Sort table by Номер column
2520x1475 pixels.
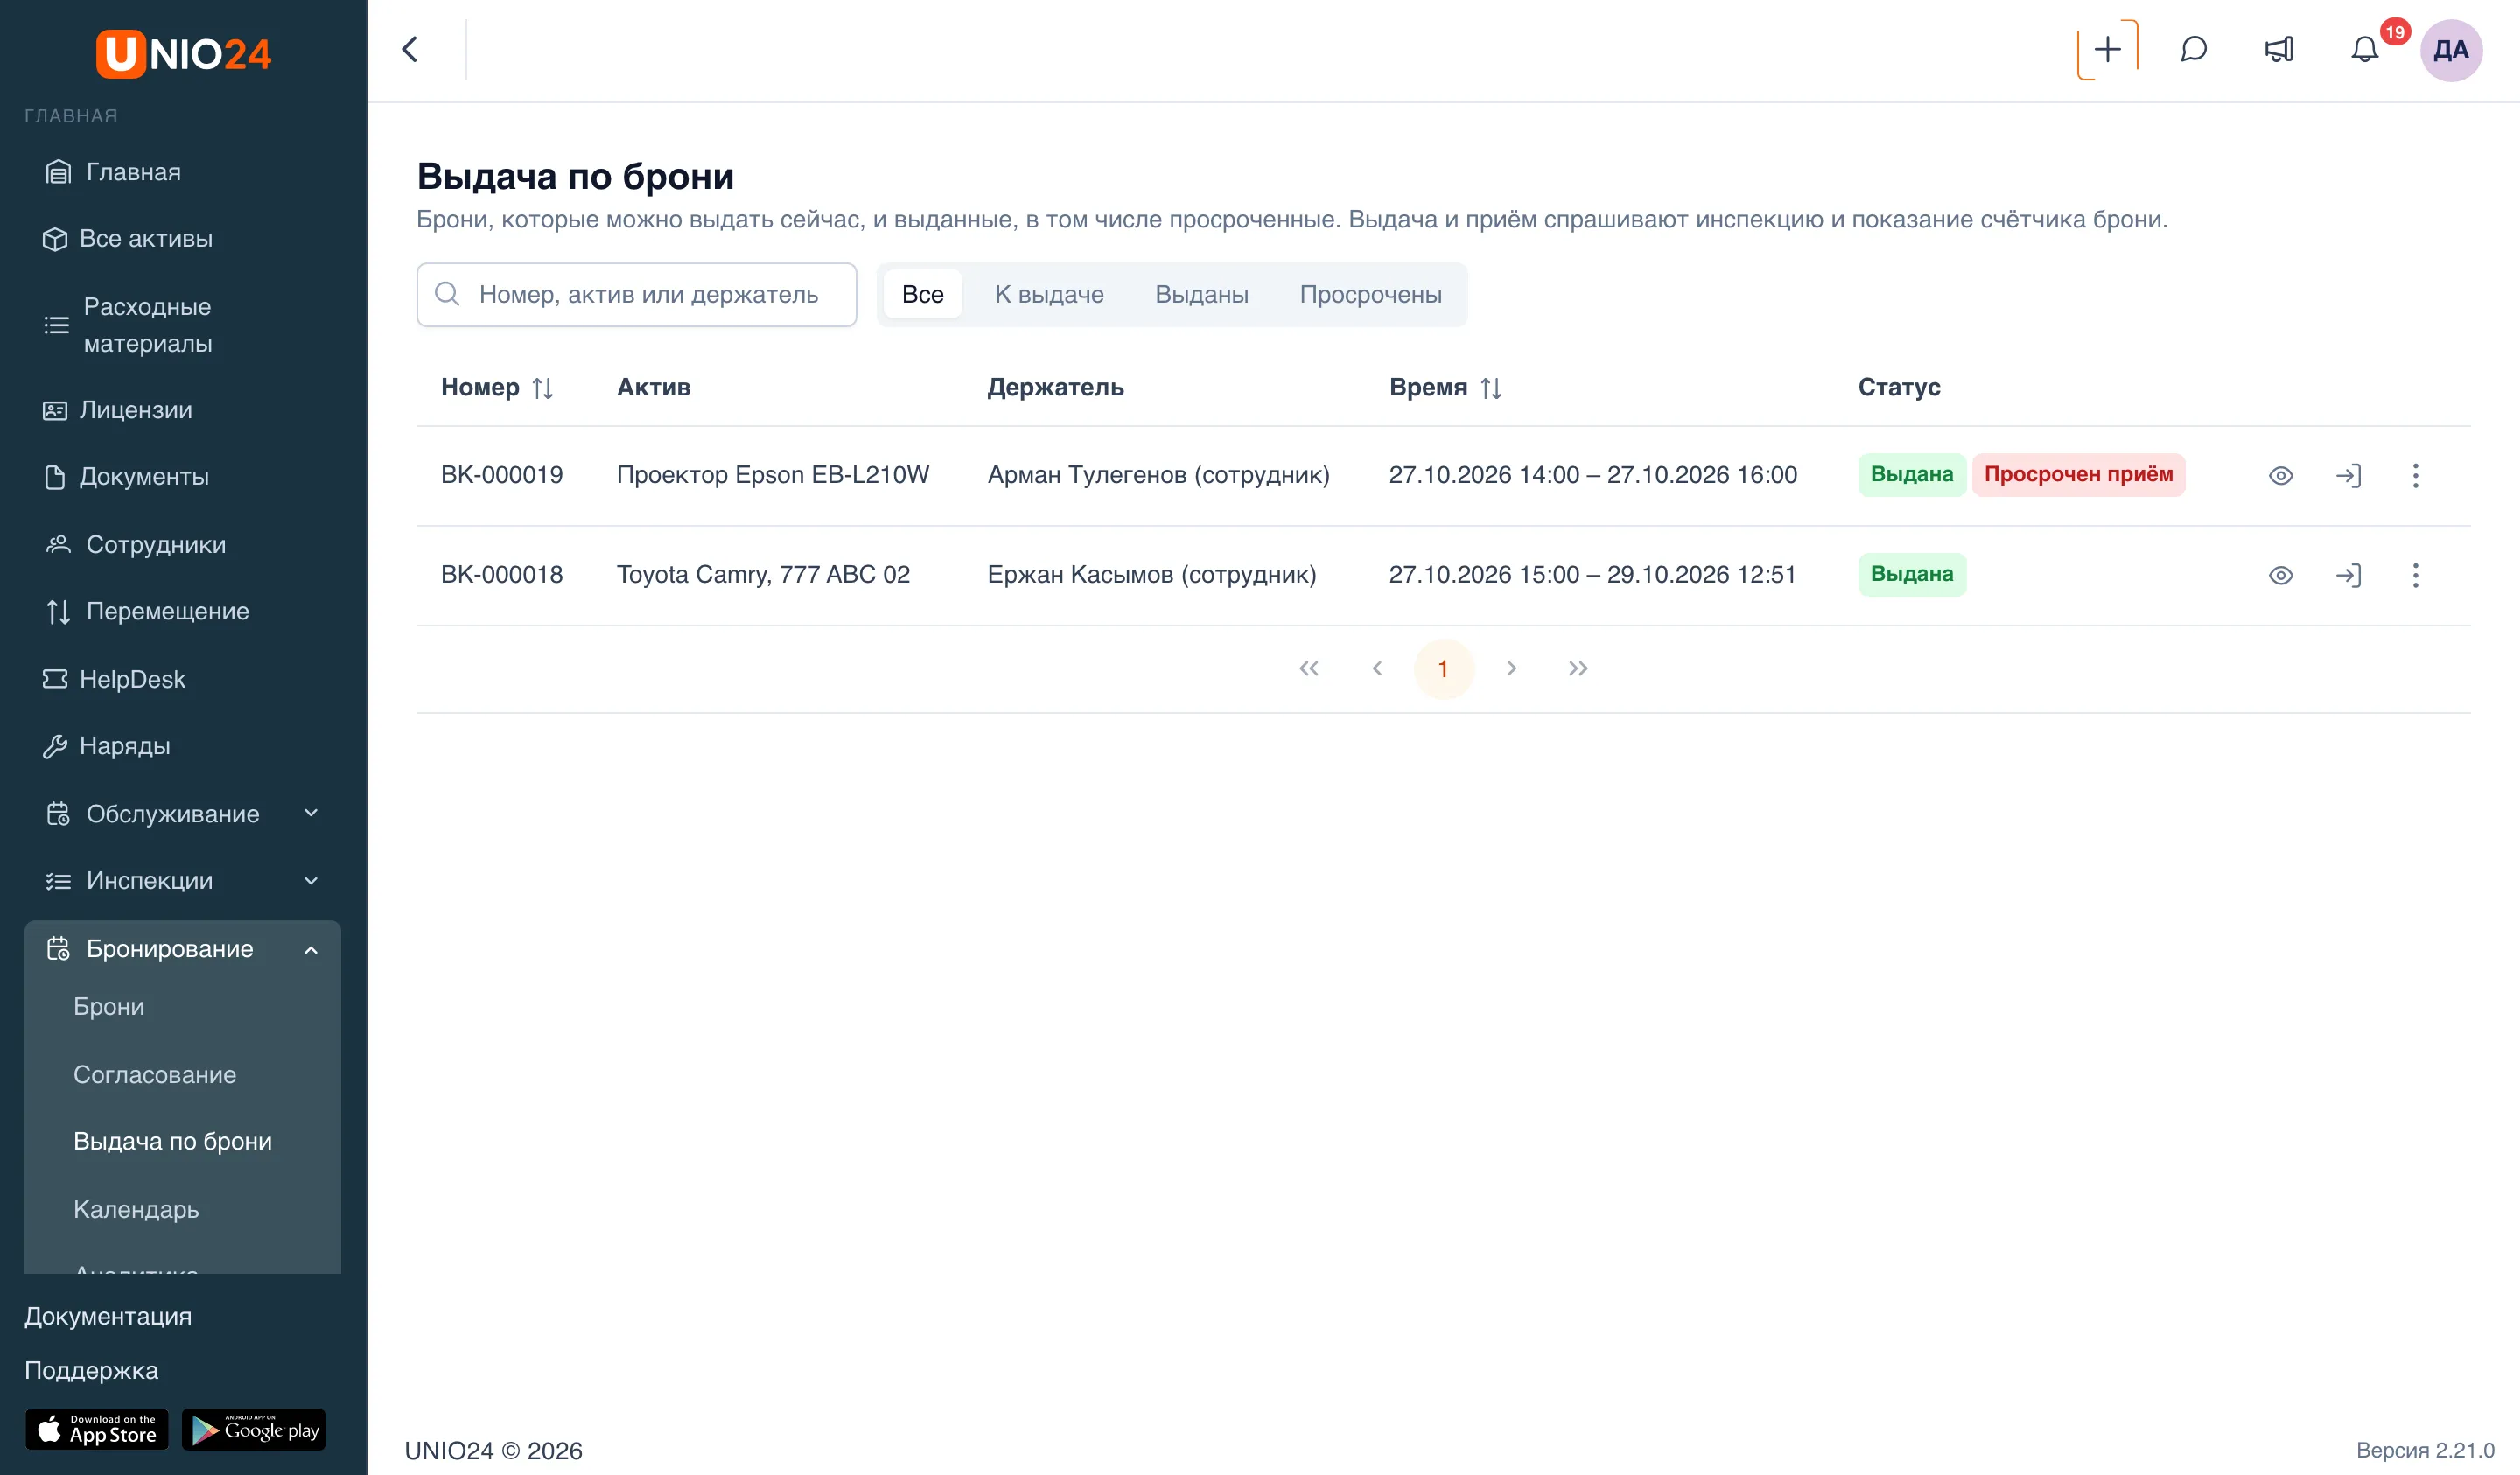(542, 388)
